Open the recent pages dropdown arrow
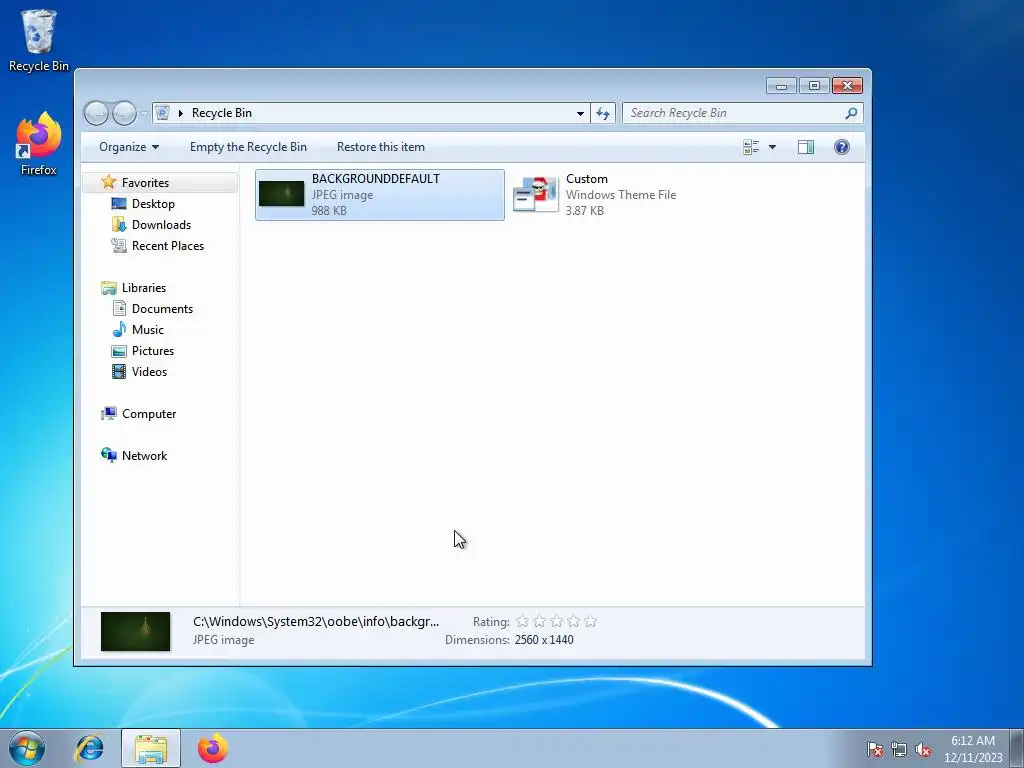The height and width of the screenshot is (768, 1024). 144,114
